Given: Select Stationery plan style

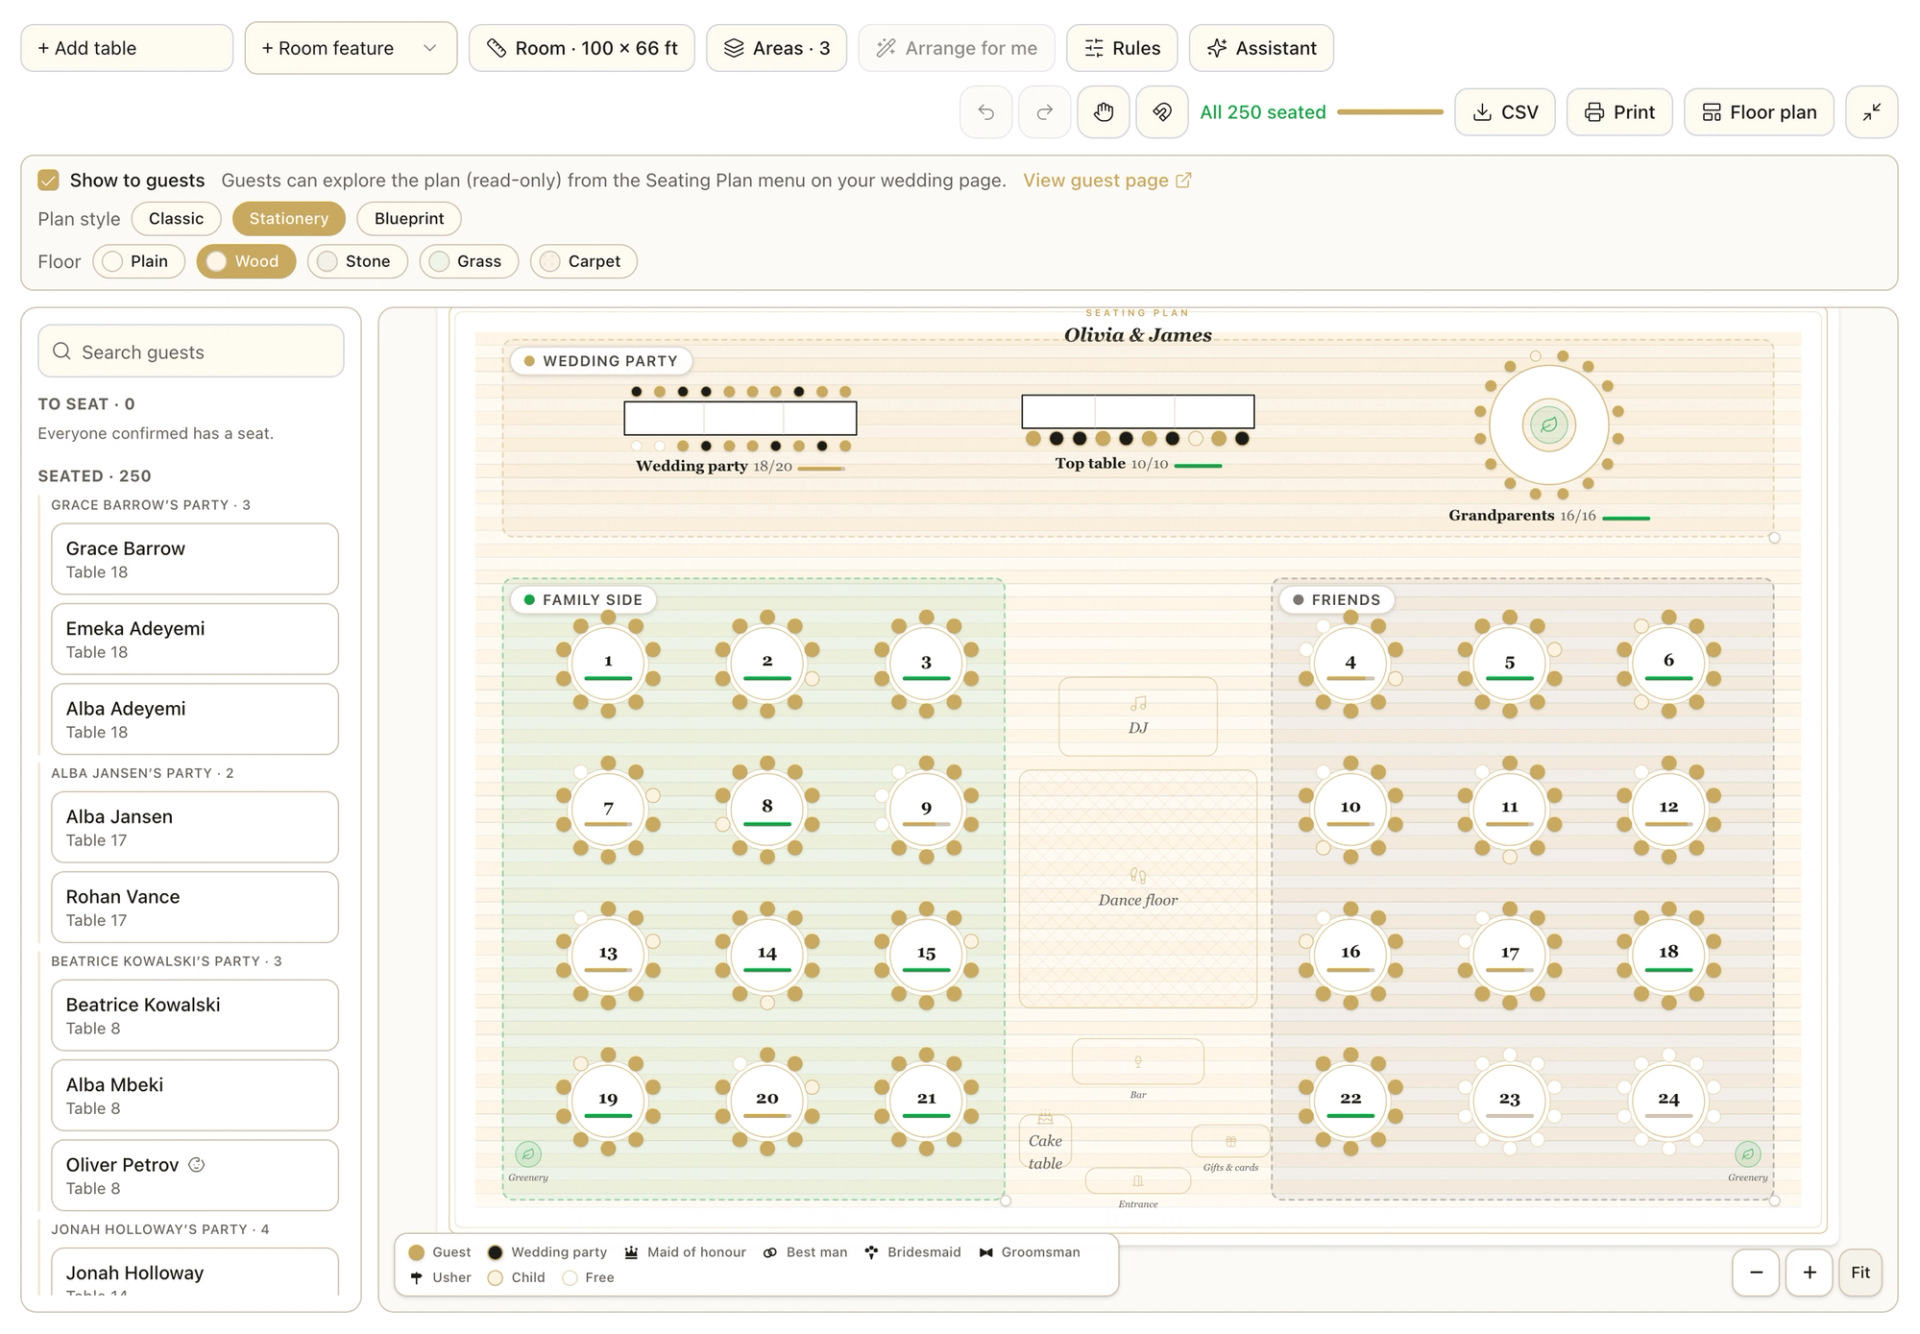Looking at the screenshot, I should 288,218.
